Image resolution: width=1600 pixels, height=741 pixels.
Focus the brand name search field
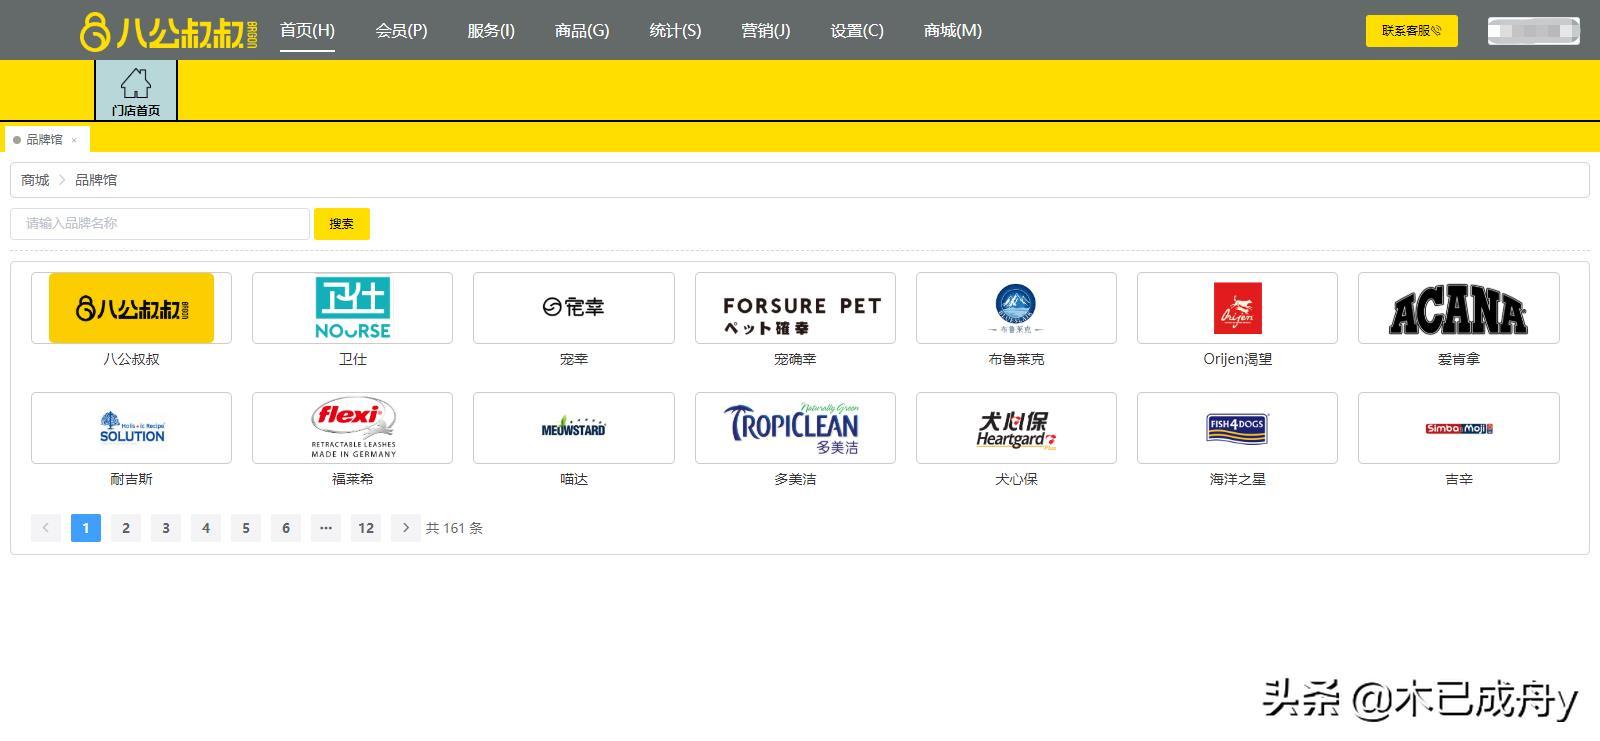tap(160, 224)
